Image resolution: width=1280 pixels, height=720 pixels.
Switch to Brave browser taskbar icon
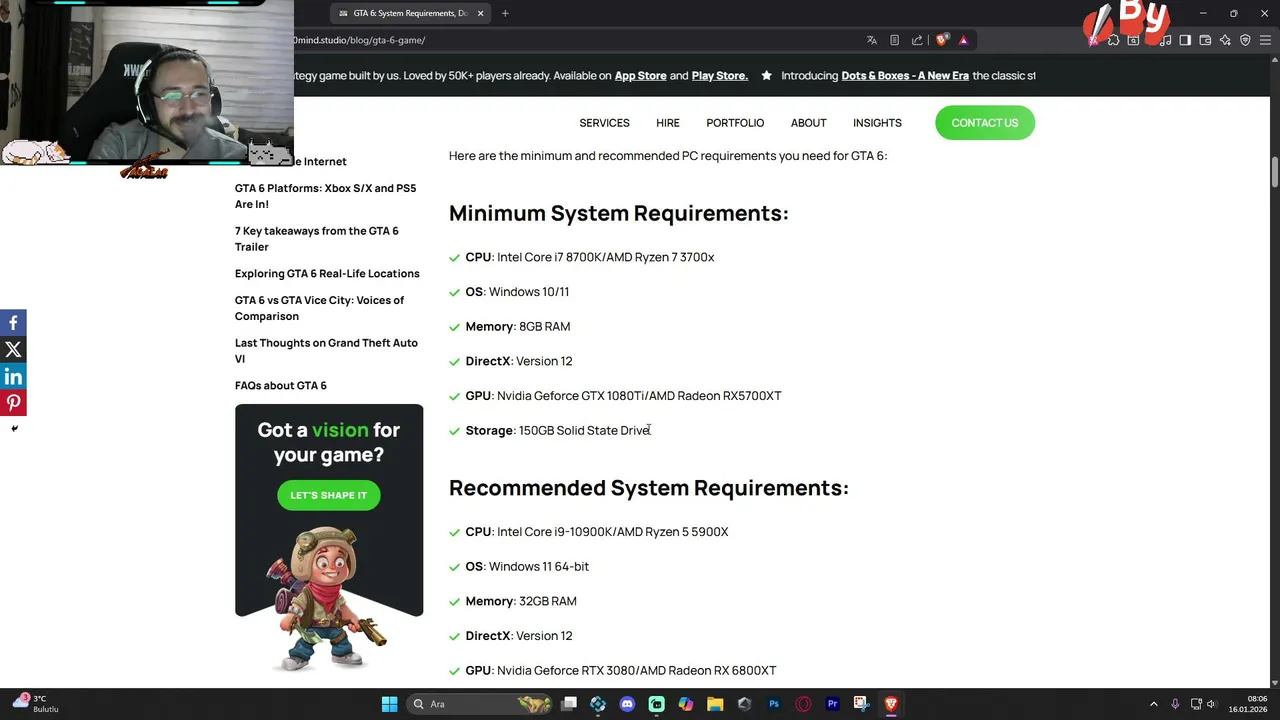click(890, 704)
